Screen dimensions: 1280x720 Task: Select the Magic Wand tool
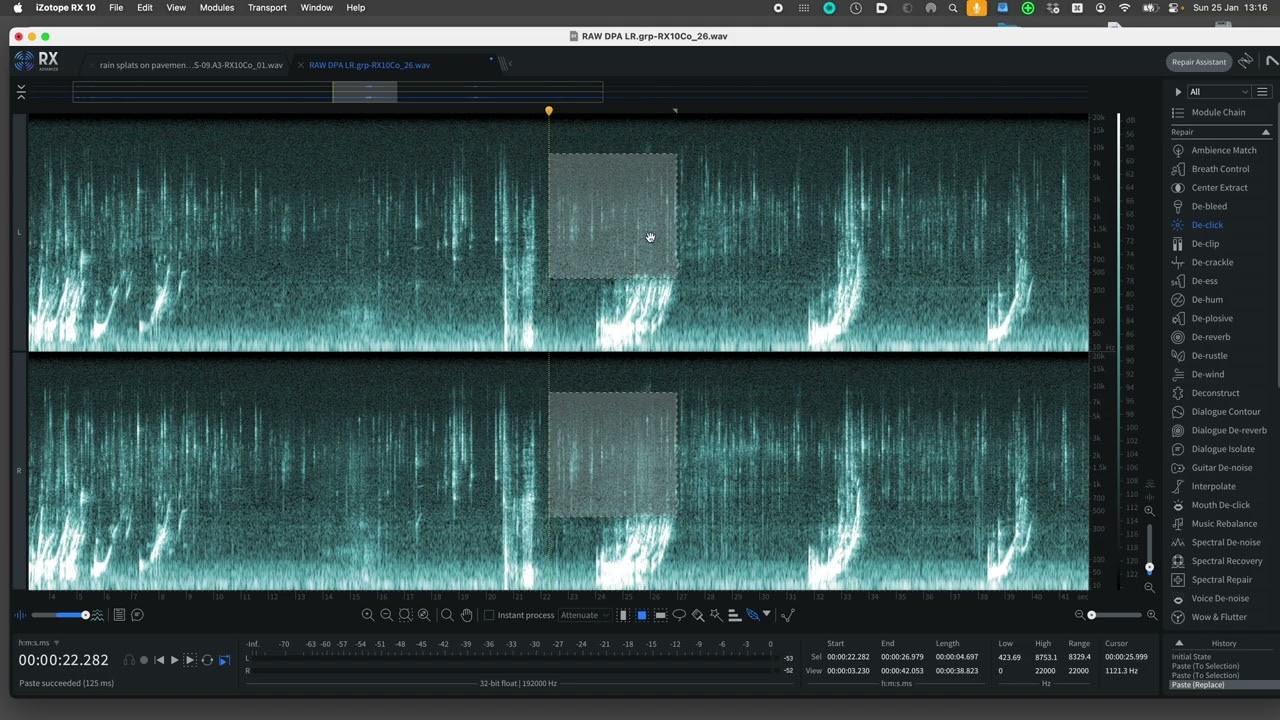click(x=716, y=615)
